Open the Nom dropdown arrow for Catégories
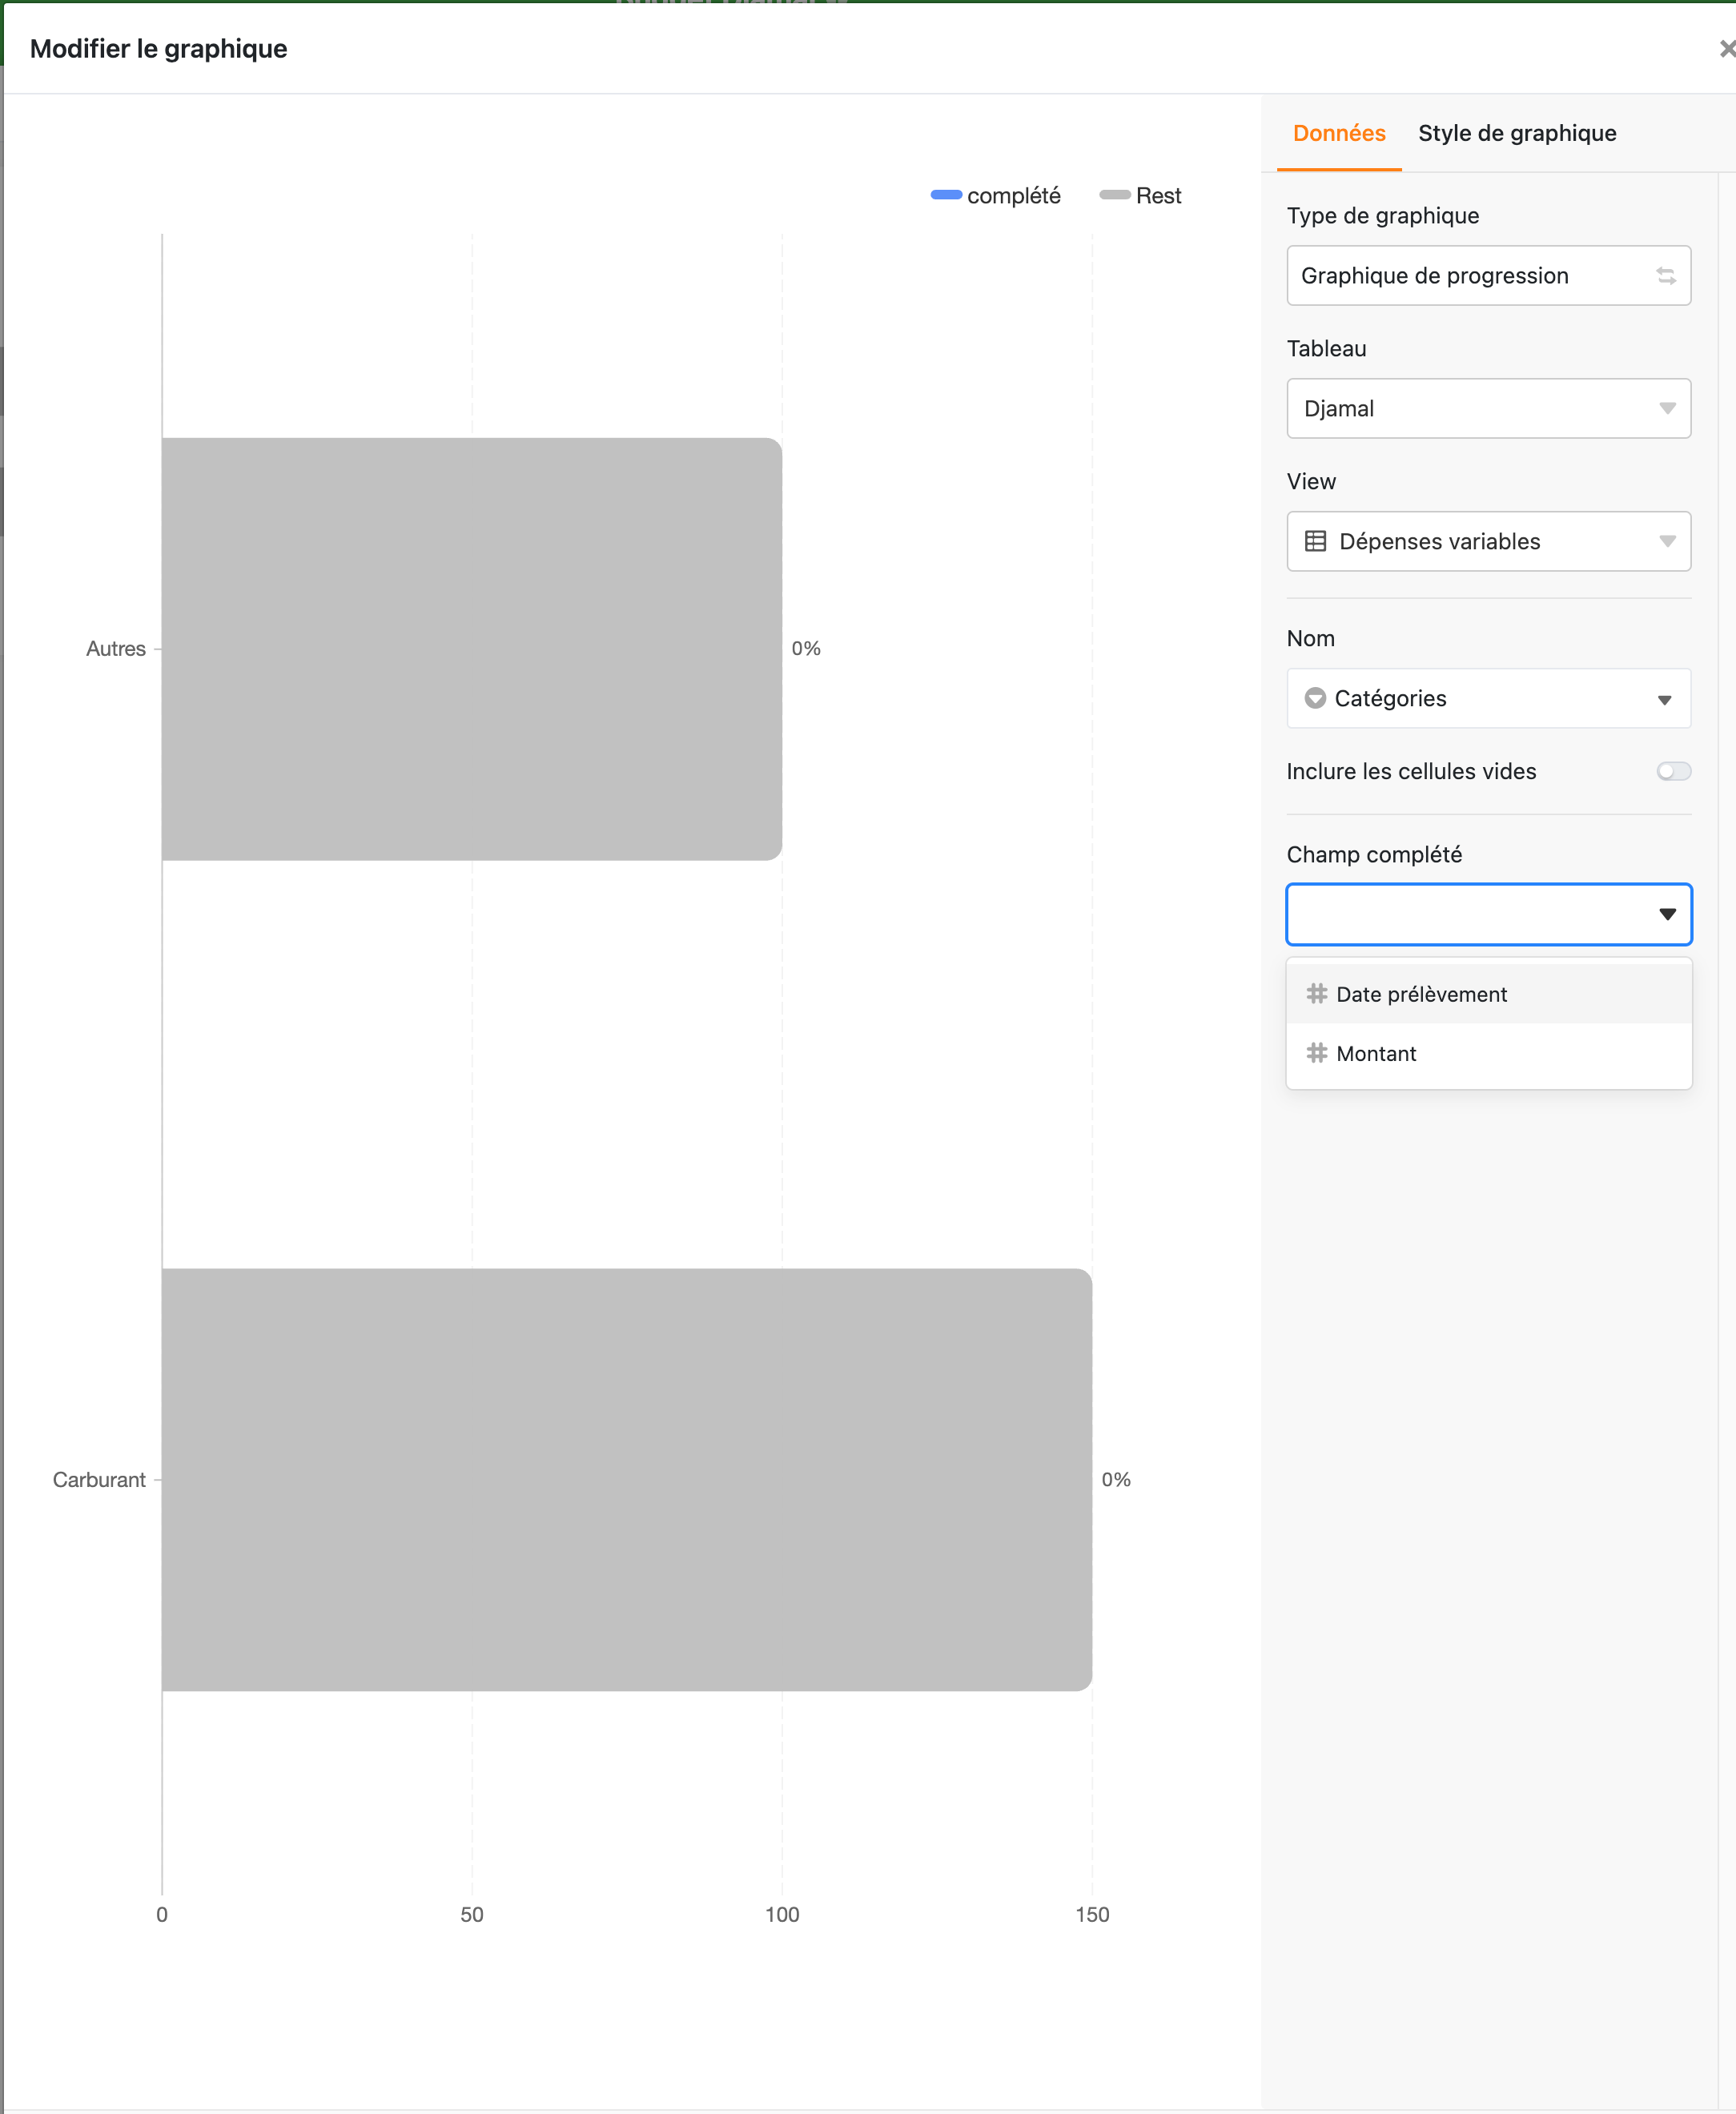Screen dimensions: 1736x2114 click(1664, 699)
